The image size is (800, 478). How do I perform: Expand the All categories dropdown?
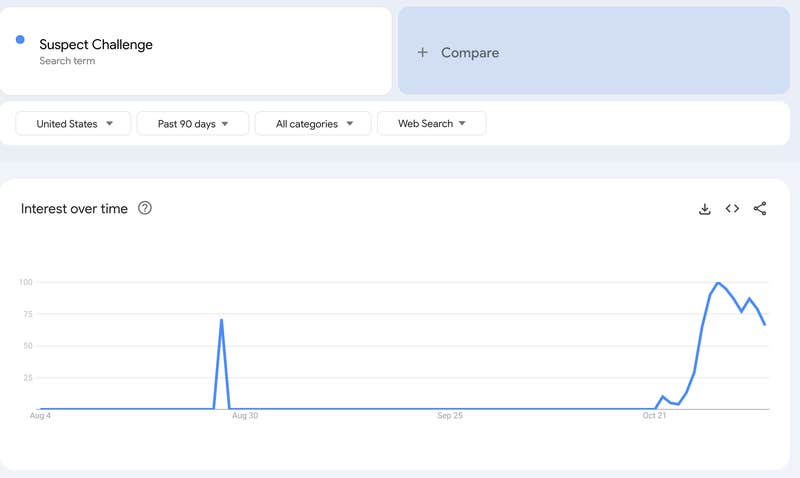pyautogui.click(x=313, y=124)
